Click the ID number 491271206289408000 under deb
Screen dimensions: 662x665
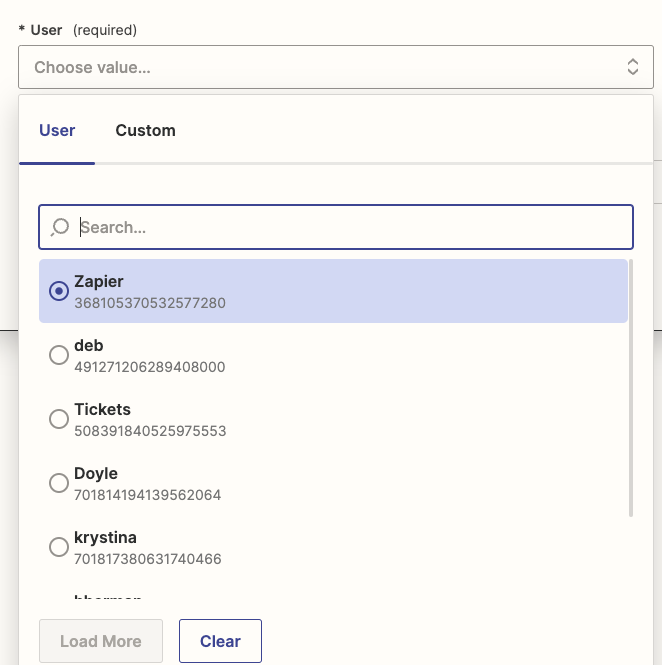tap(150, 367)
